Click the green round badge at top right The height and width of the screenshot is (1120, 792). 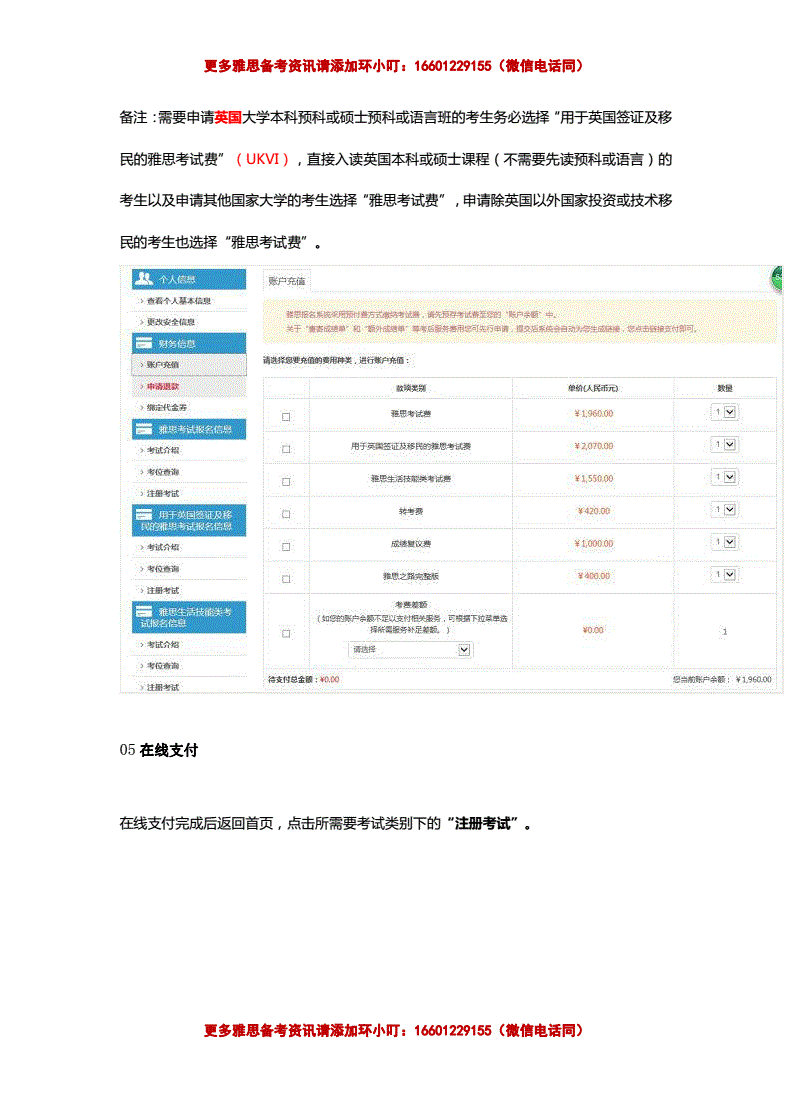[x=776, y=279]
